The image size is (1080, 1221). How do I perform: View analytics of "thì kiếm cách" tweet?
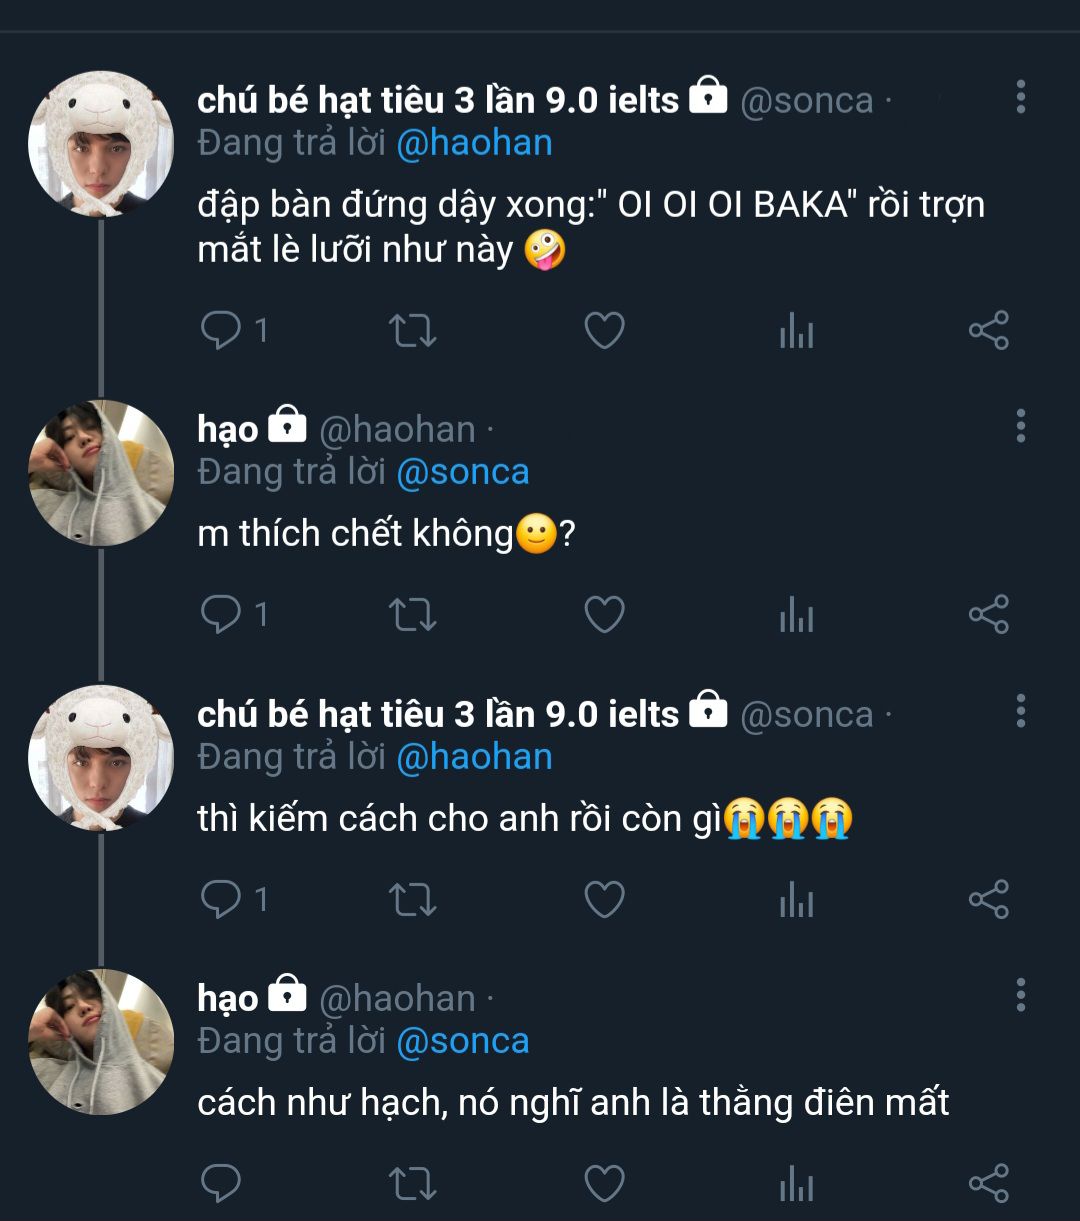[796, 900]
